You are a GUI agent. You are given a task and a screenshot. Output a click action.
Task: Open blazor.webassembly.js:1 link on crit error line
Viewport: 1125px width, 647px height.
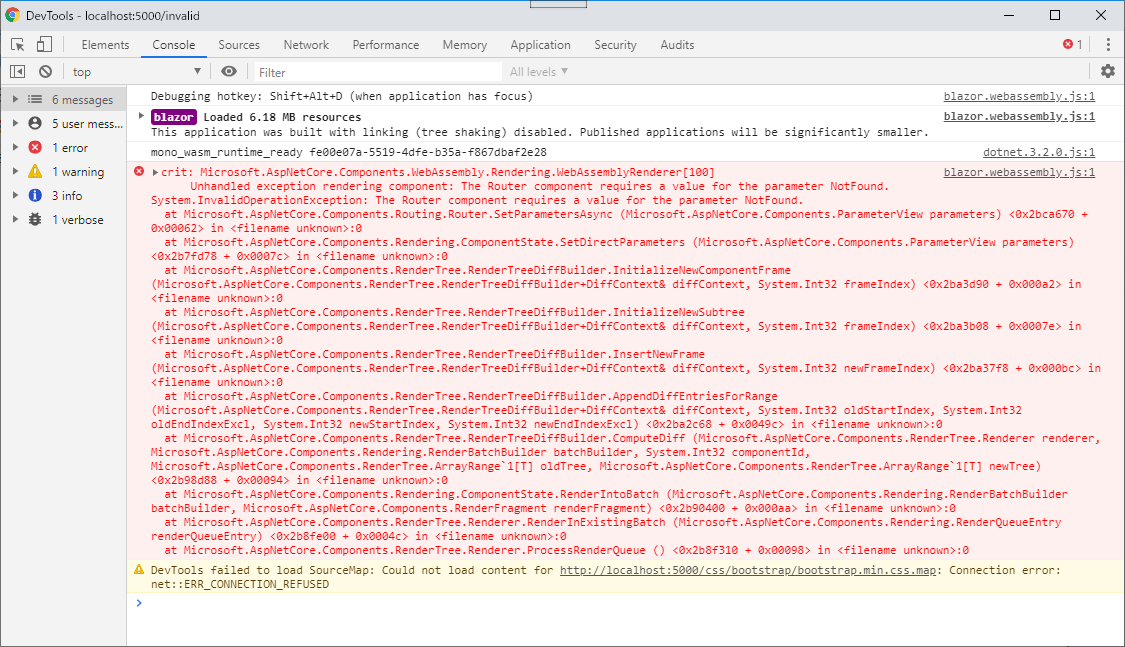point(1019,172)
